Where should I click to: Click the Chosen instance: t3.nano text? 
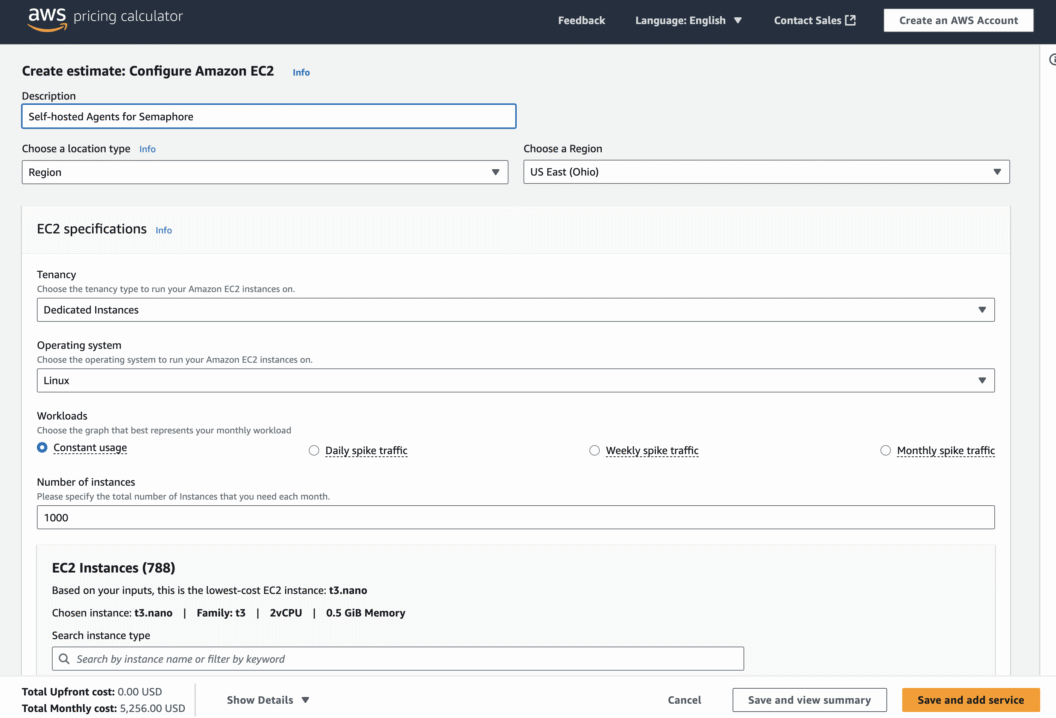tap(112, 613)
